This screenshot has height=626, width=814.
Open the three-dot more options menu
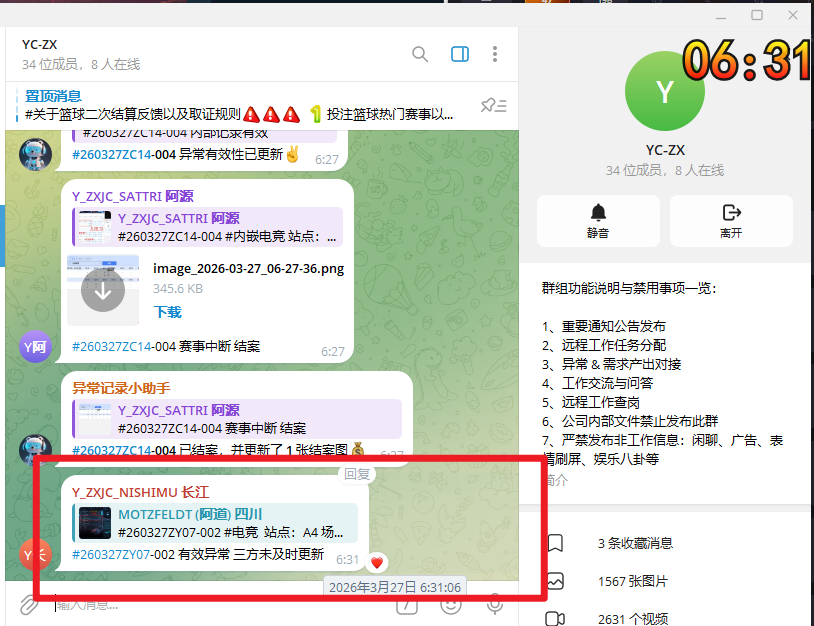495,54
